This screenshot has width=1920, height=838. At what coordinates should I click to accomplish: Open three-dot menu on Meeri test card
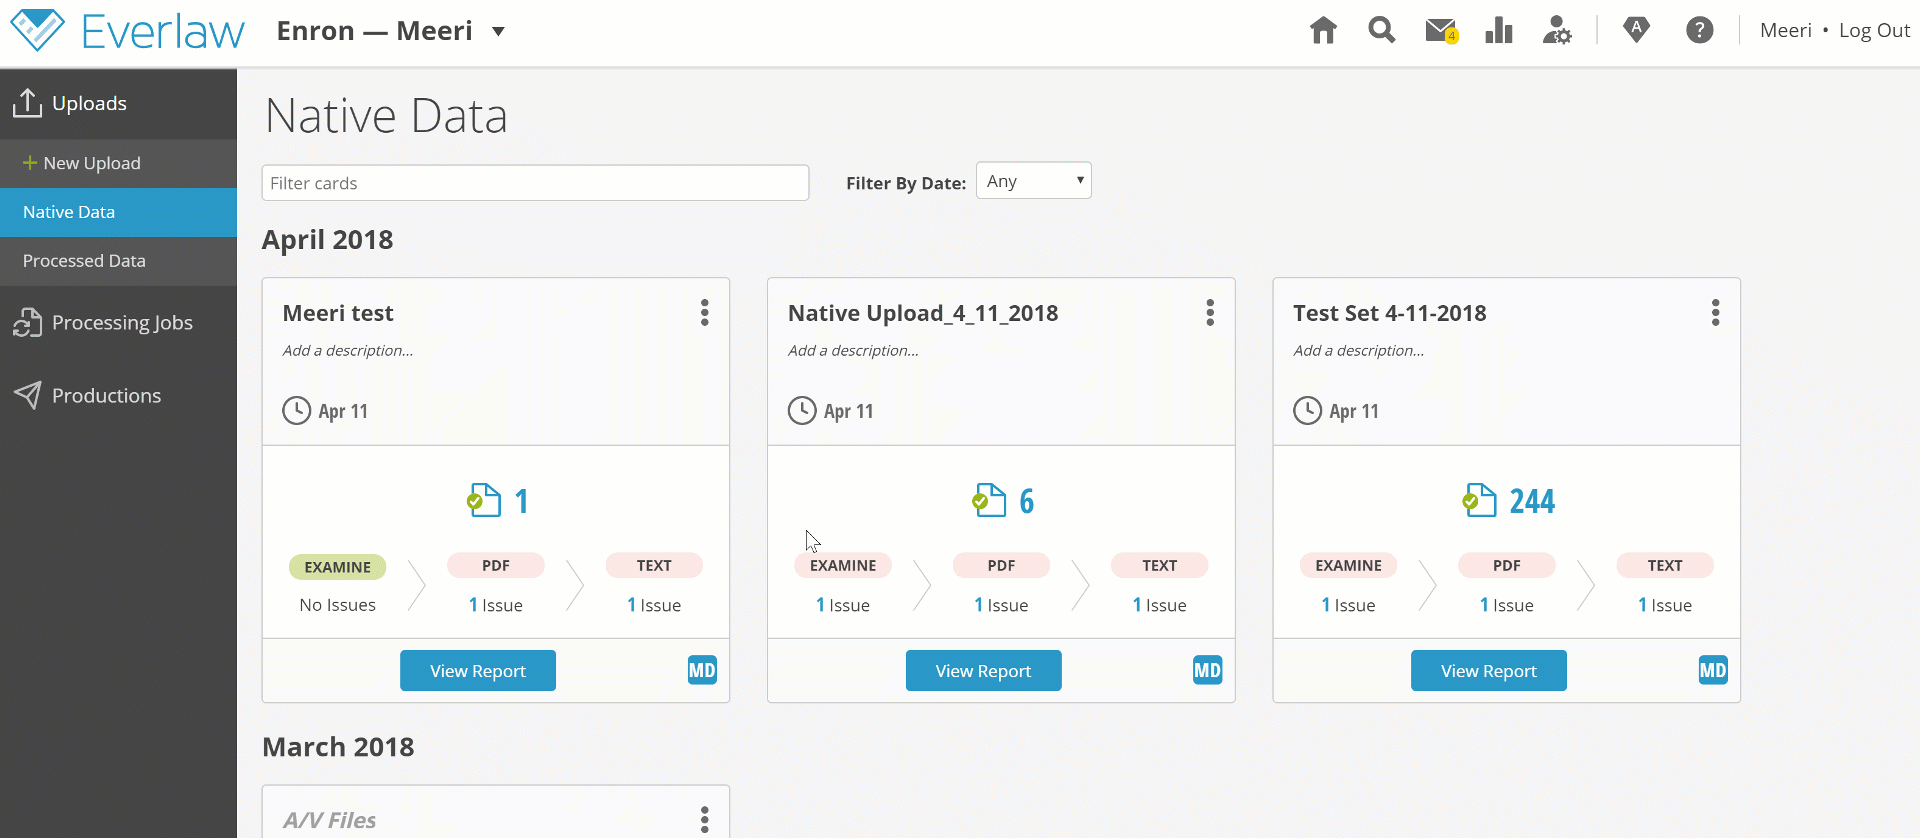[705, 313]
